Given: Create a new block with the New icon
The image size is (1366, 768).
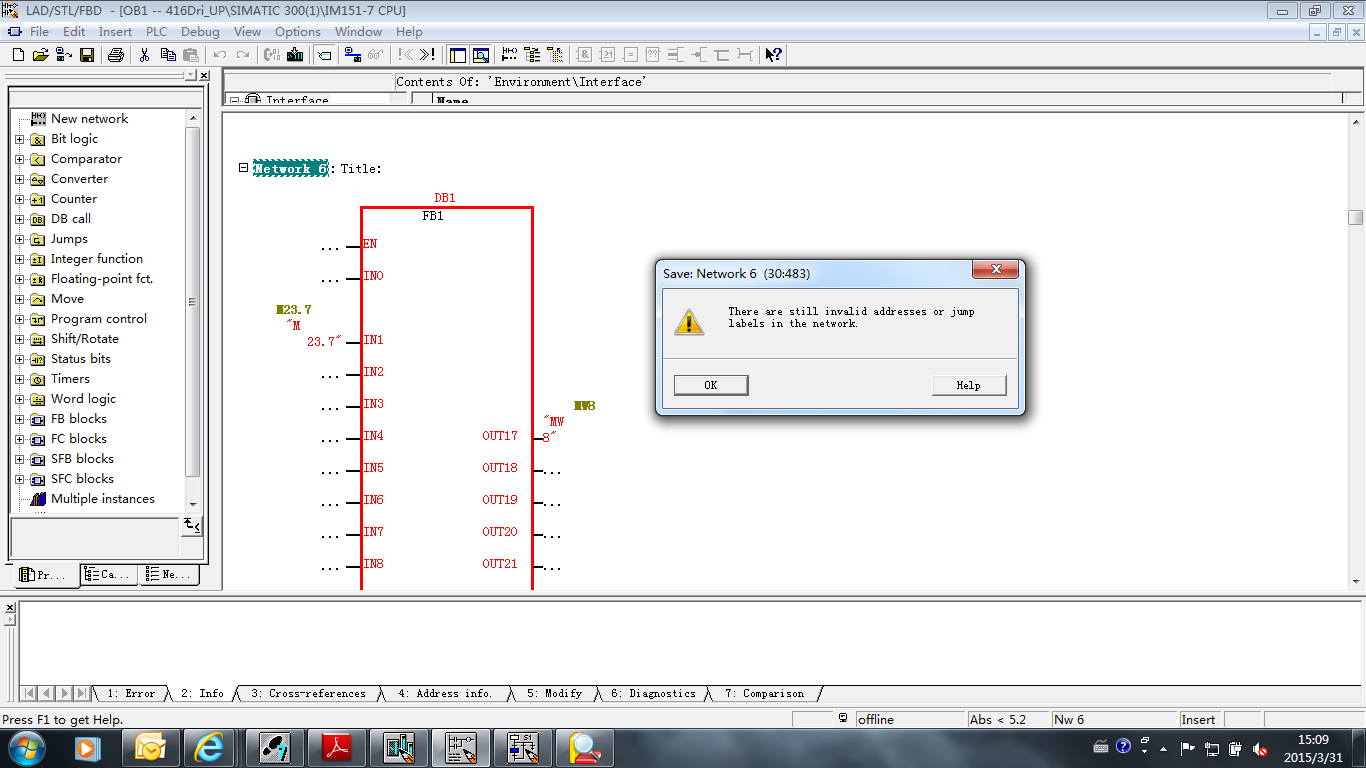Looking at the screenshot, I should (18, 55).
